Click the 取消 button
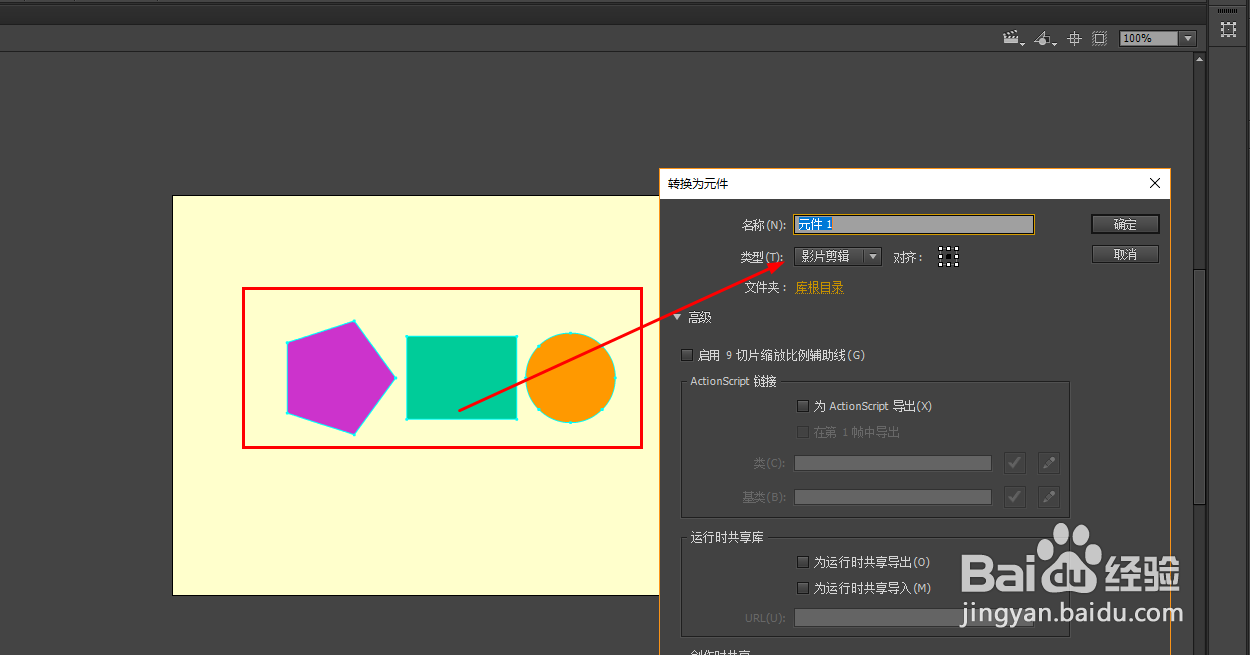Image resolution: width=1250 pixels, height=655 pixels. coord(1125,254)
